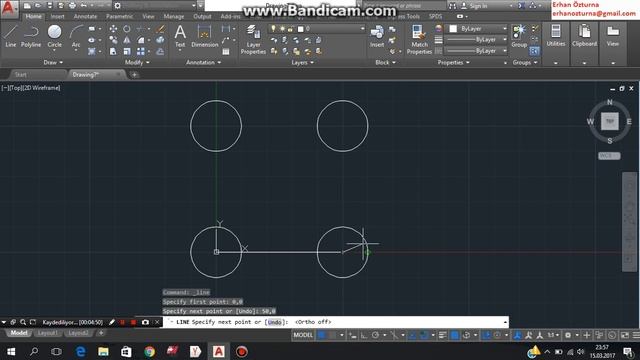This screenshot has width=640, height=360.
Task: Select the Arc tool
Action: [76, 36]
